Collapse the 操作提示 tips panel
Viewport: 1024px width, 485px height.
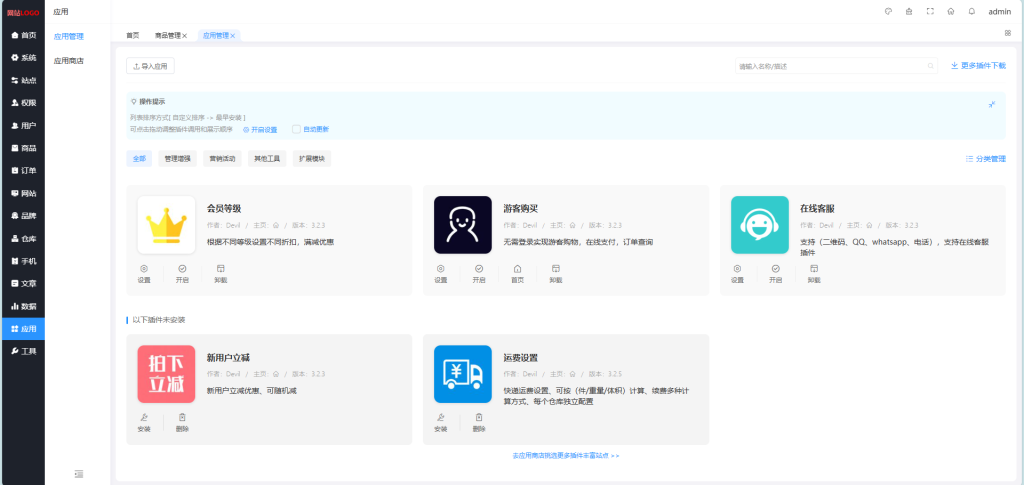(991, 104)
